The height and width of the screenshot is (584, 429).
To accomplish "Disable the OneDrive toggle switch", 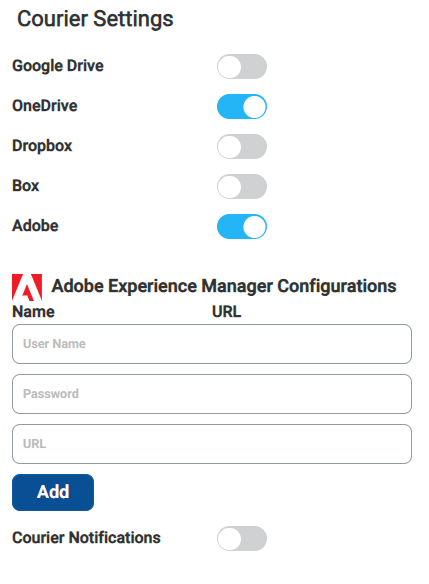I will [242, 107].
